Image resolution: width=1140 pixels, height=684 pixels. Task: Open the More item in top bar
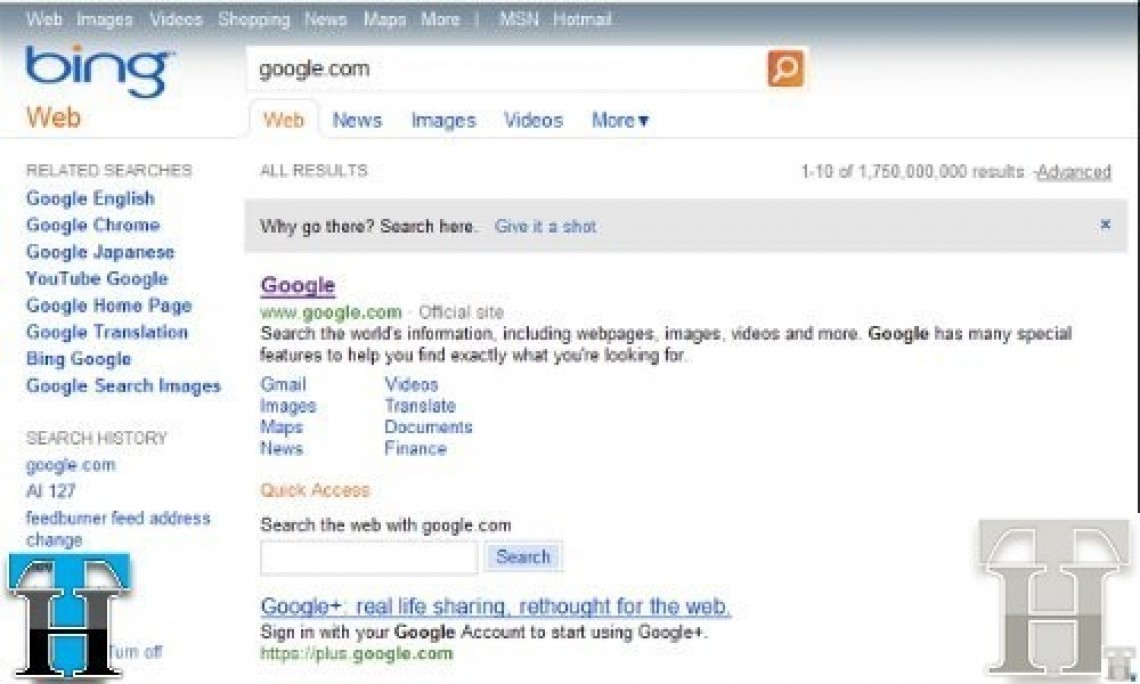pos(441,20)
